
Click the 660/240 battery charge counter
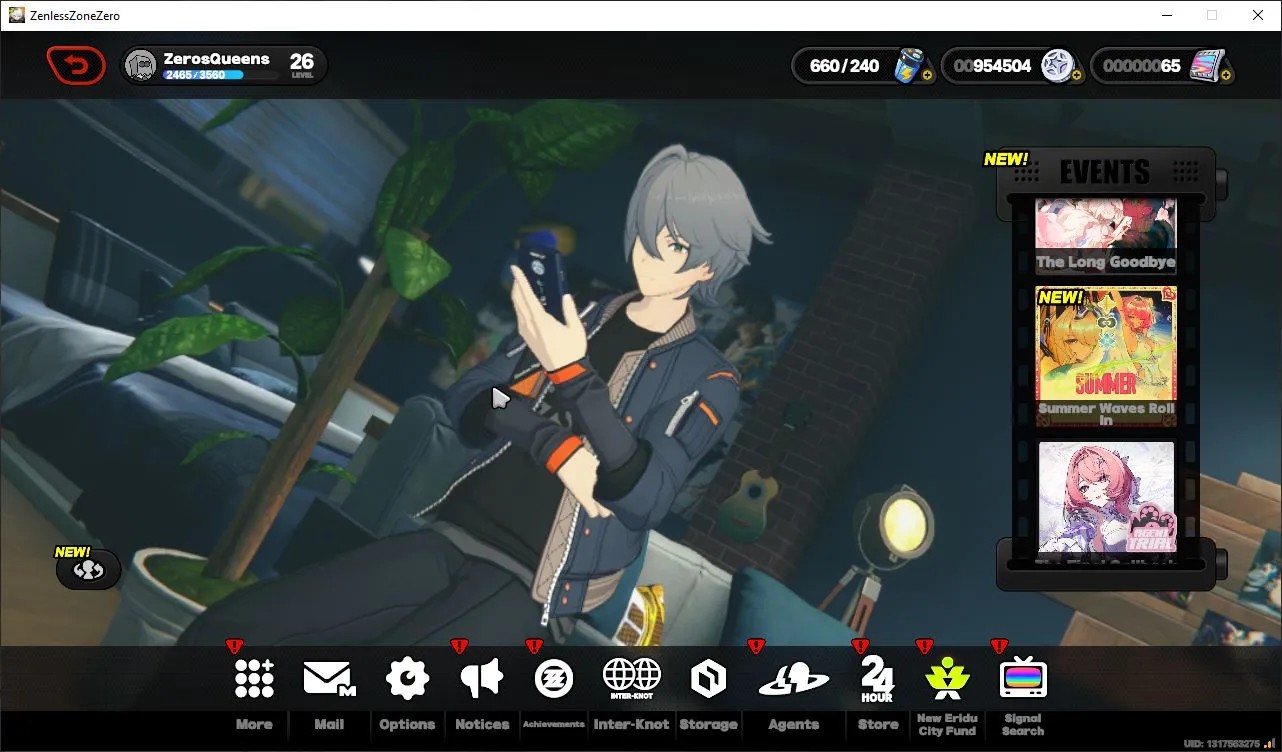coord(845,66)
